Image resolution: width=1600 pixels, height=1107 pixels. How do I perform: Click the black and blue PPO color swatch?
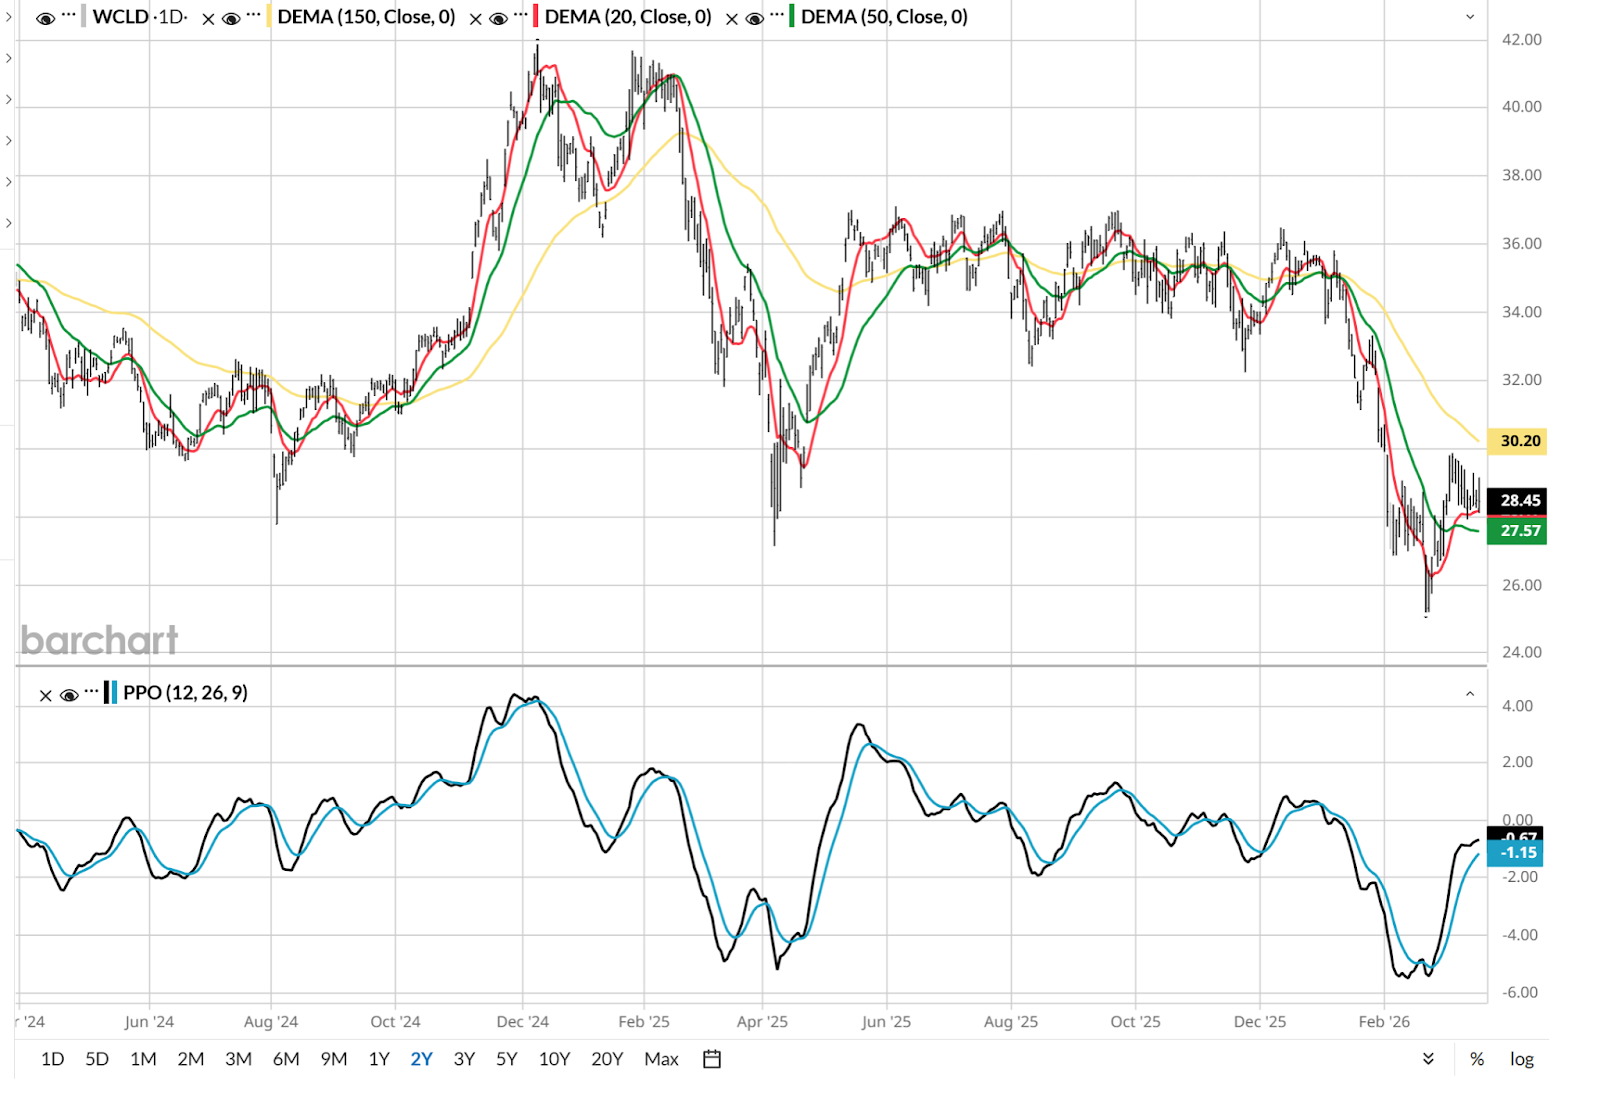(111, 692)
